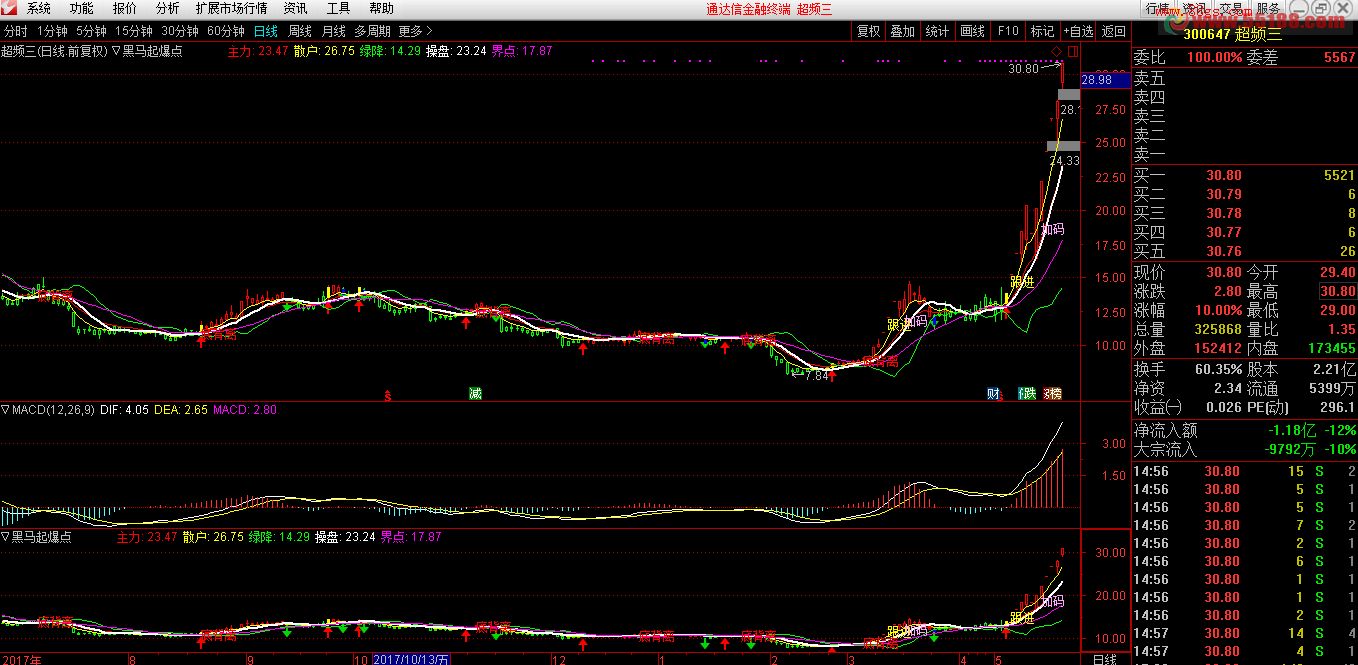Open the 系统 menu
This screenshot has height=665, width=1358.
[x=39, y=8]
